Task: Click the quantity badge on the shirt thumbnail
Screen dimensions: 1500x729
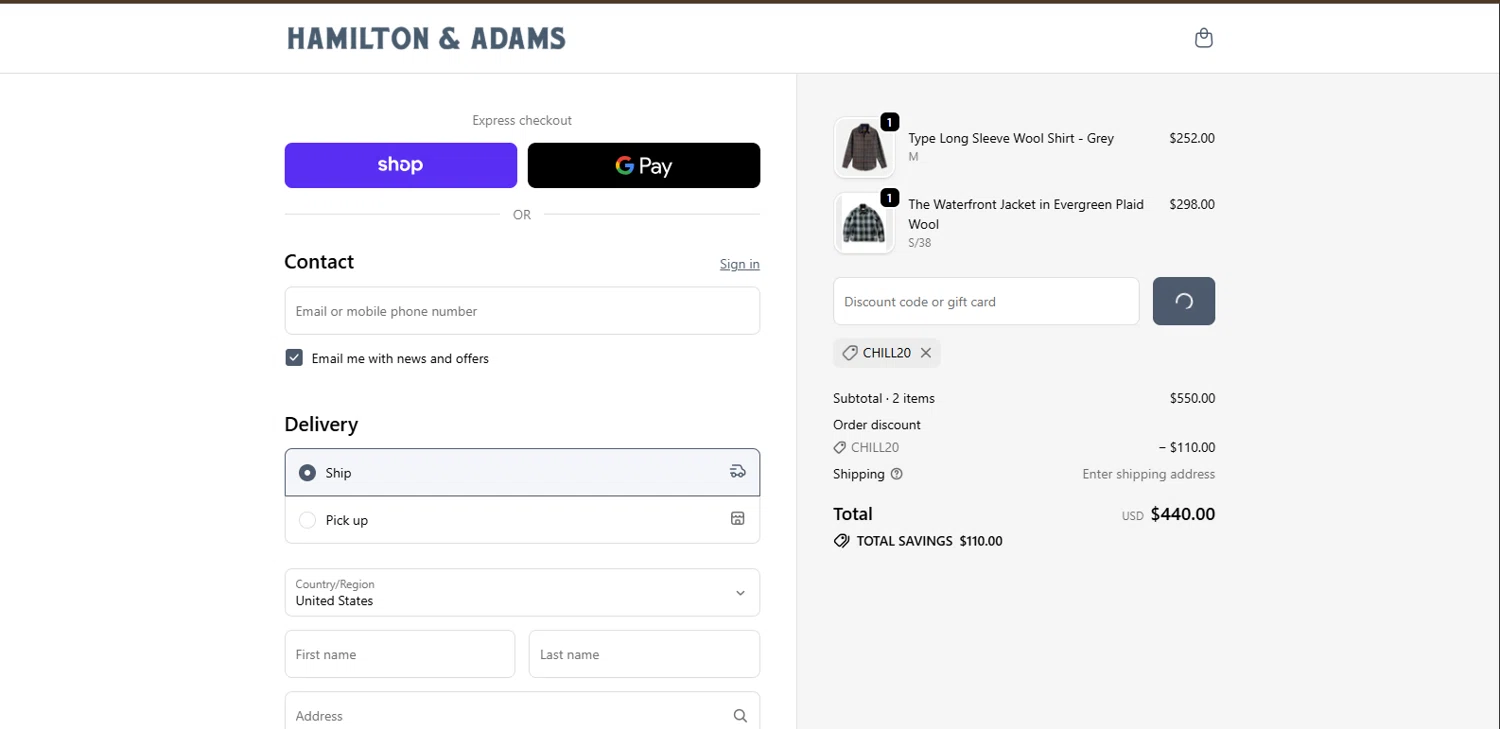Action: (889, 122)
